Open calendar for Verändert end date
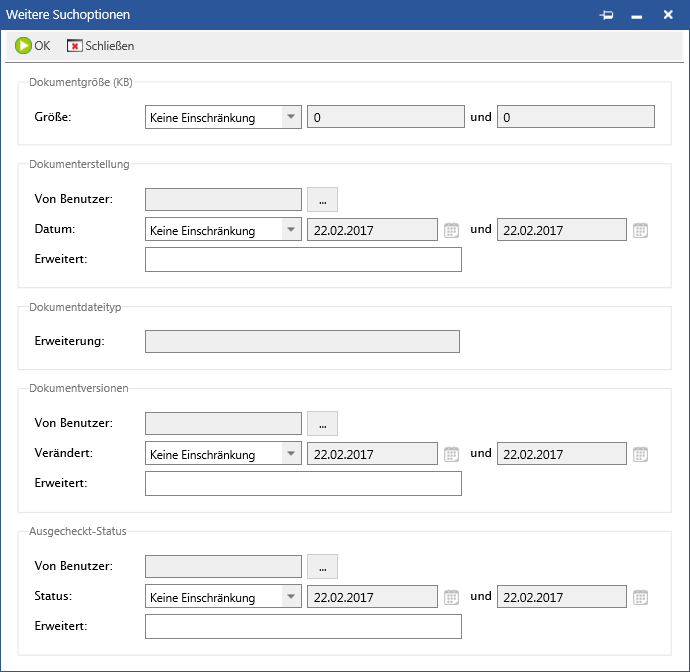 coord(640,454)
